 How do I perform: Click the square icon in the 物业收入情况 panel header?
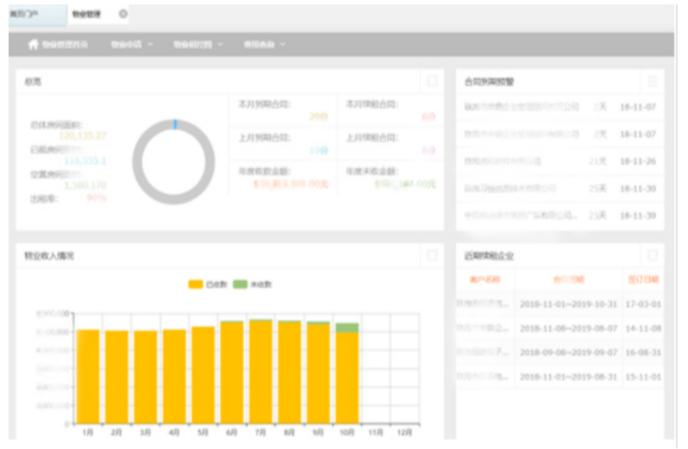coord(432,255)
